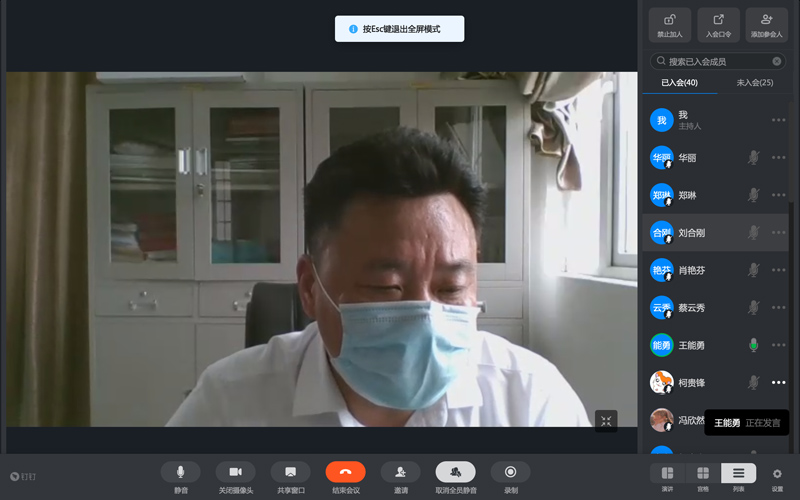Viewport: 800px width, 500px height.
Task: Switch to 未入会(25) tab
Action: click(x=753, y=83)
